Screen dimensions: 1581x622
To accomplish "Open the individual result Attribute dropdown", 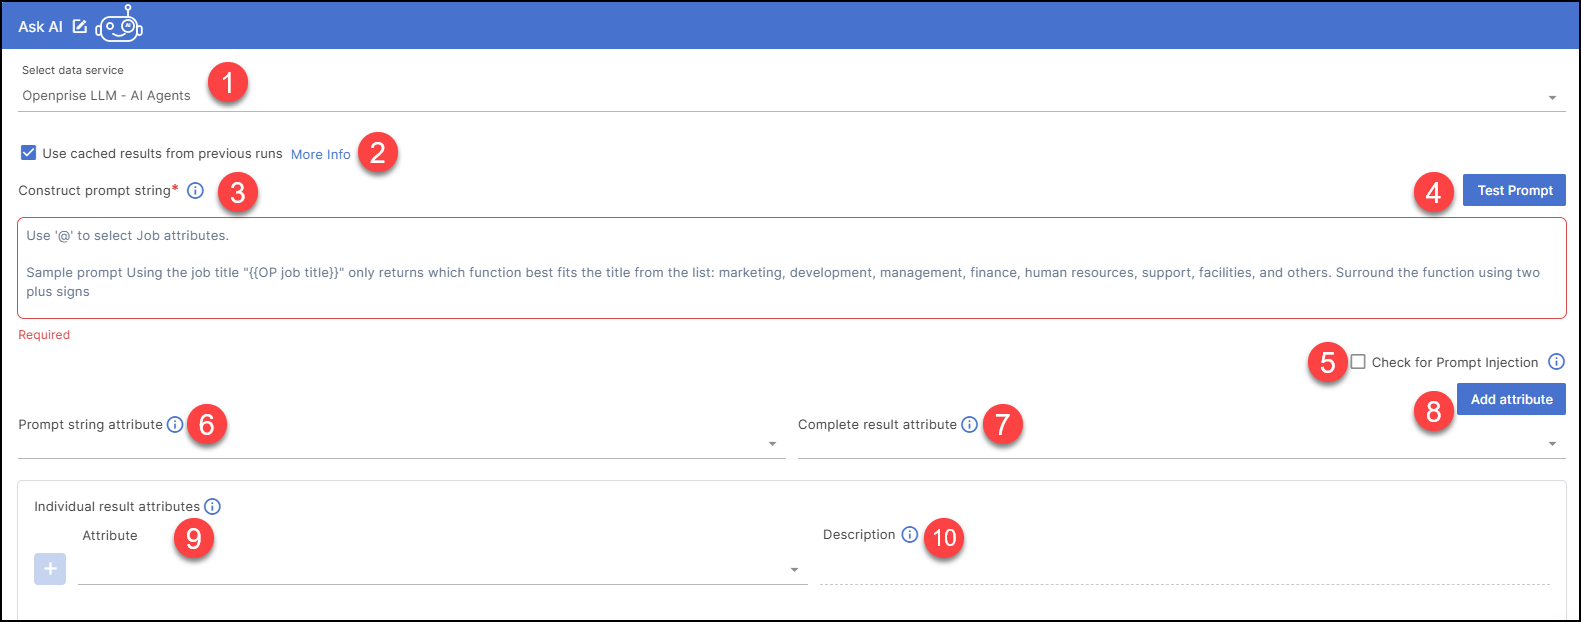I will tap(443, 570).
